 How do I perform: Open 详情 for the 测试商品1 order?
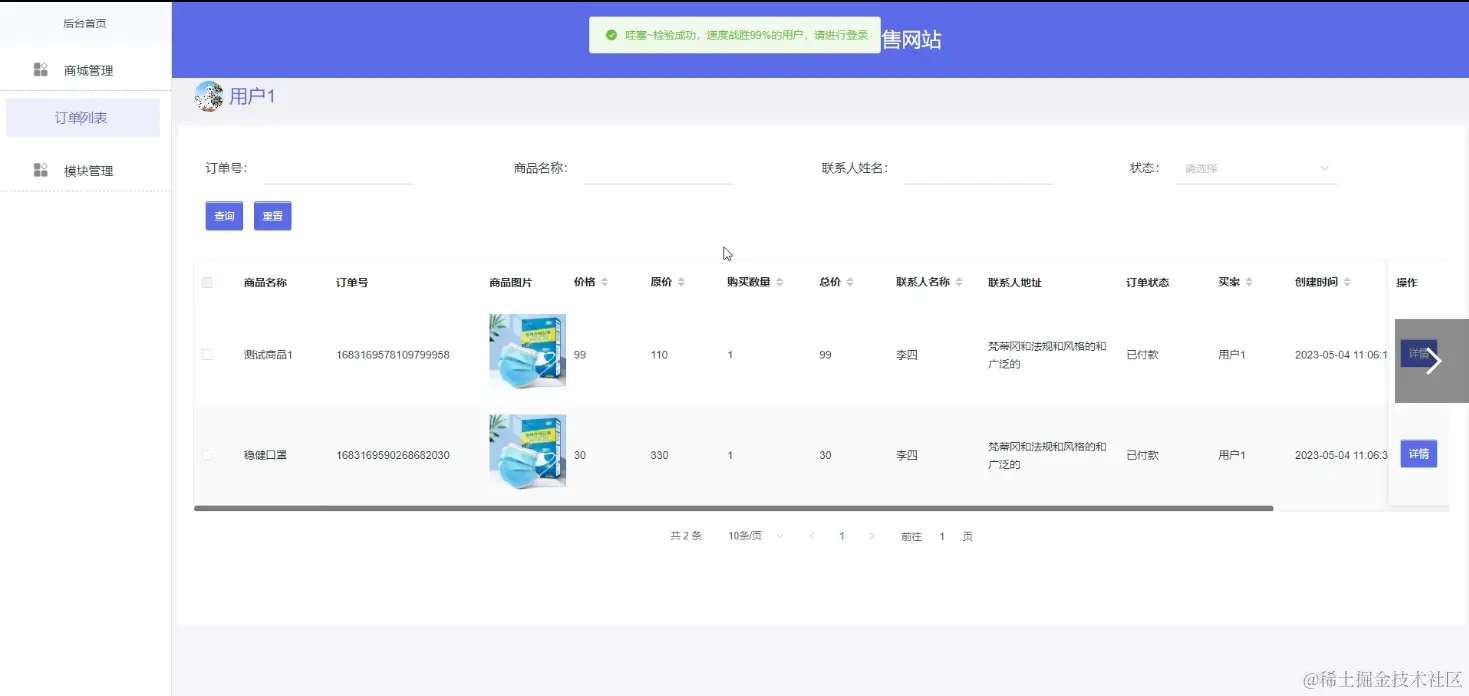coord(1418,354)
